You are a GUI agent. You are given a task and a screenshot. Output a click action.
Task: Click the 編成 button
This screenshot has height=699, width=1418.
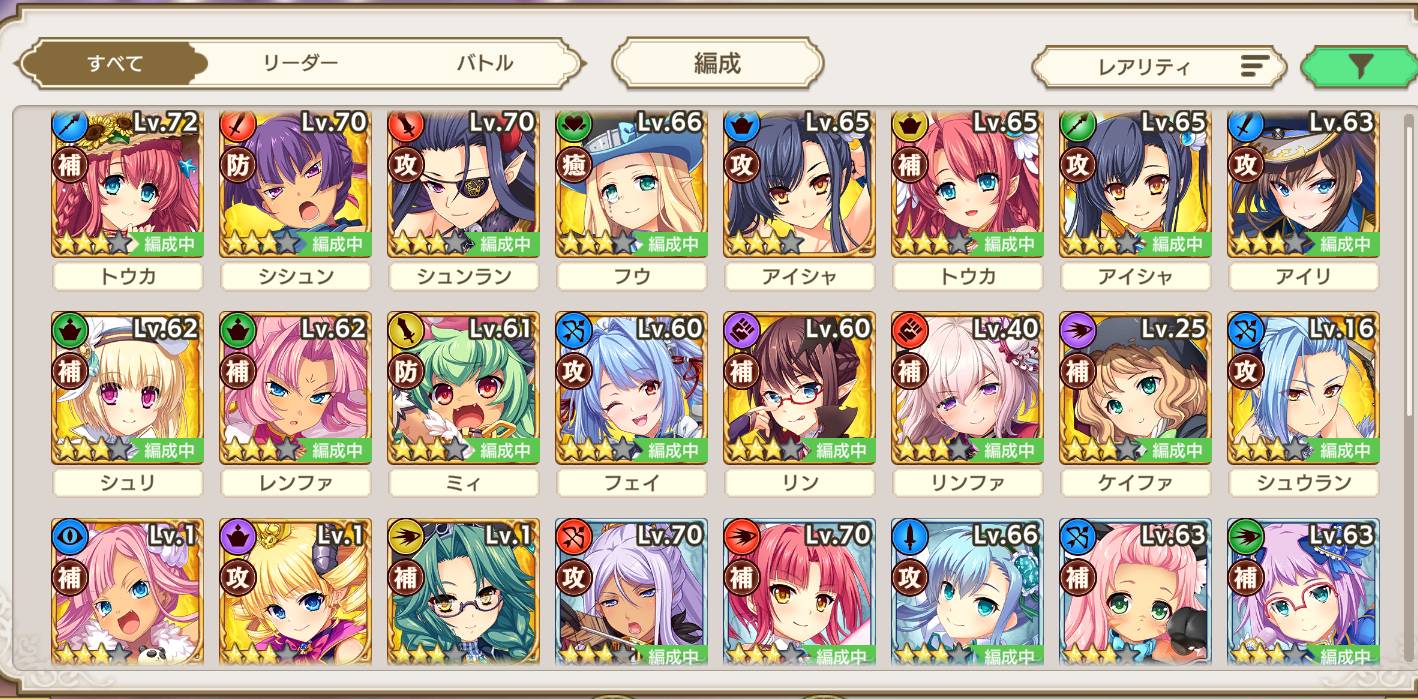717,64
